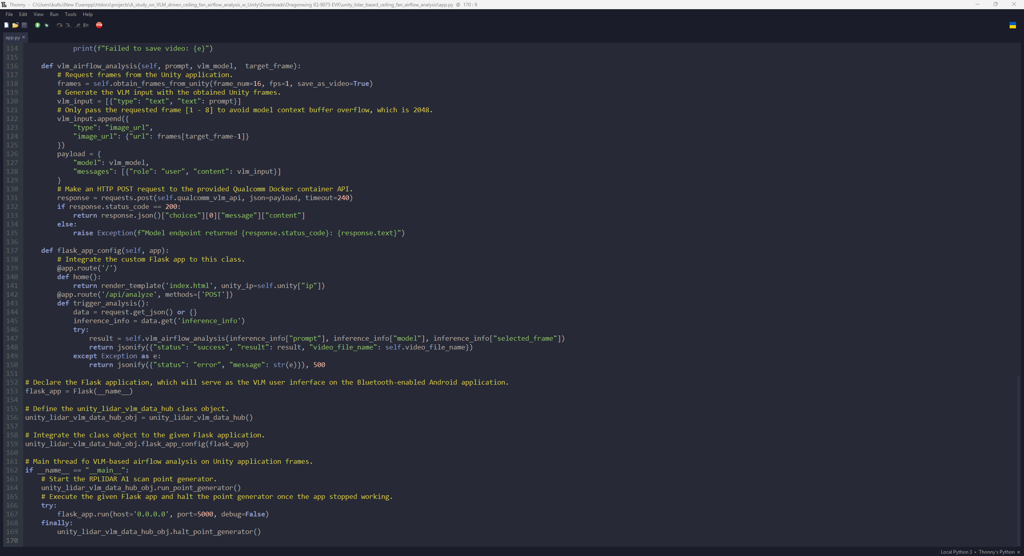
Task: Click the "@app.route('/api/analyze'" decorator line
Action: (x=144, y=295)
